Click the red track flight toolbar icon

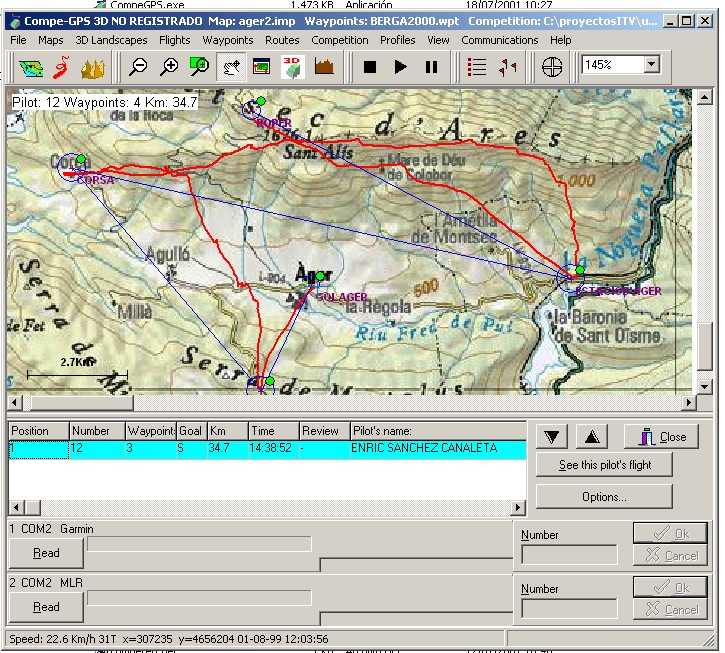62,68
